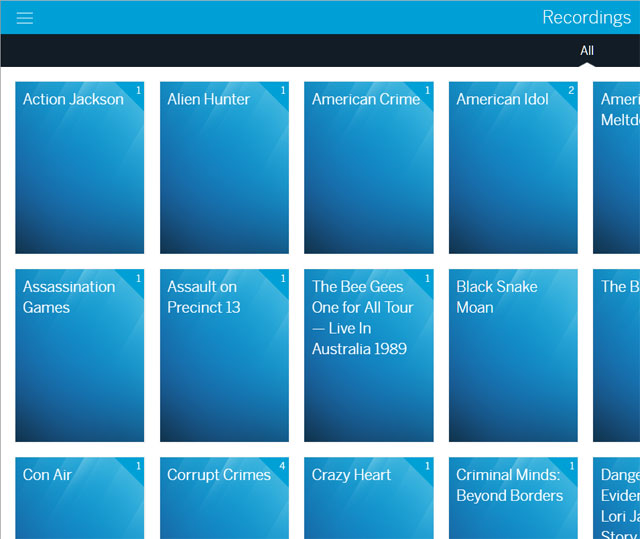Click the count badge on The Bee Gees tile
Screen dimensions: 640x539
[x=427, y=278]
